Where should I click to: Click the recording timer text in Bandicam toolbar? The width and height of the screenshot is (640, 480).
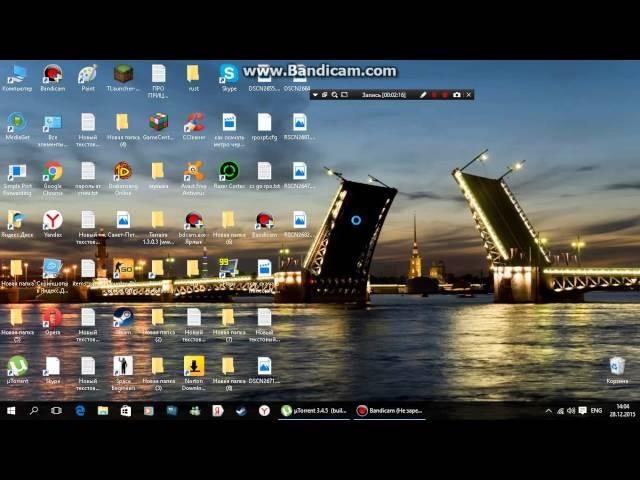click(384, 95)
